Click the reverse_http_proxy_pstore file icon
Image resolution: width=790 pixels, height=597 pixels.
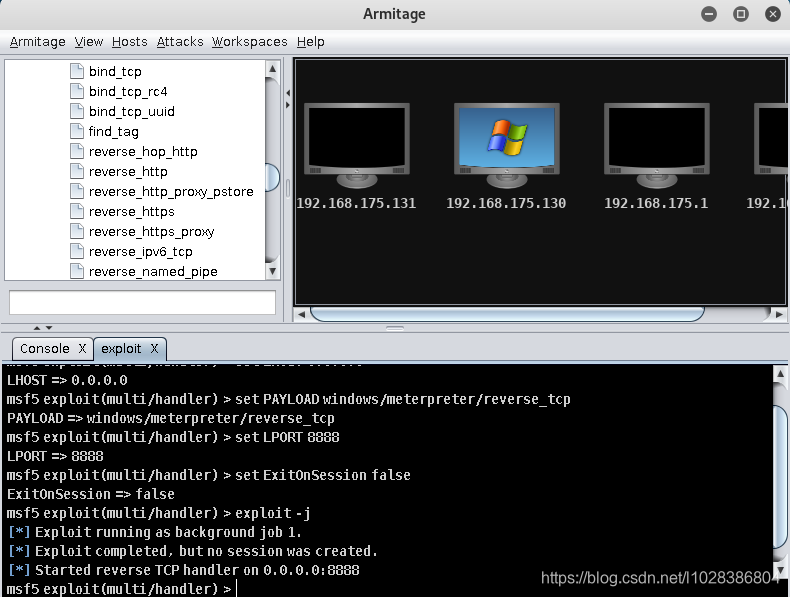click(x=77, y=191)
